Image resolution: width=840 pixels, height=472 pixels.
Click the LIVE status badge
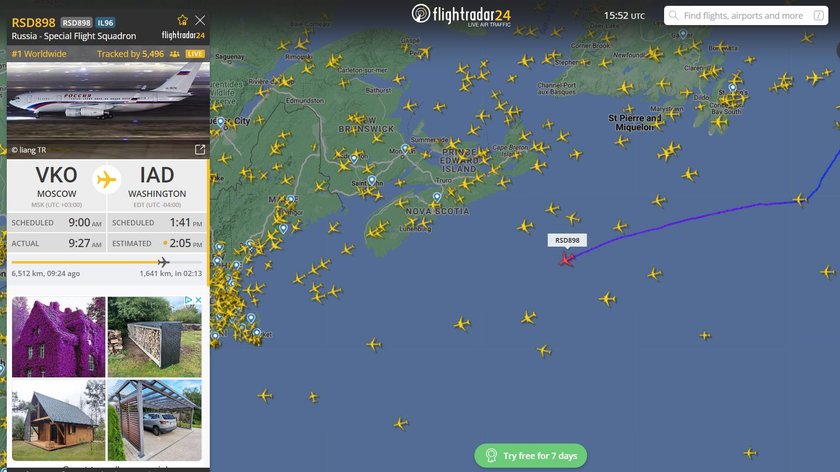pyautogui.click(x=195, y=54)
